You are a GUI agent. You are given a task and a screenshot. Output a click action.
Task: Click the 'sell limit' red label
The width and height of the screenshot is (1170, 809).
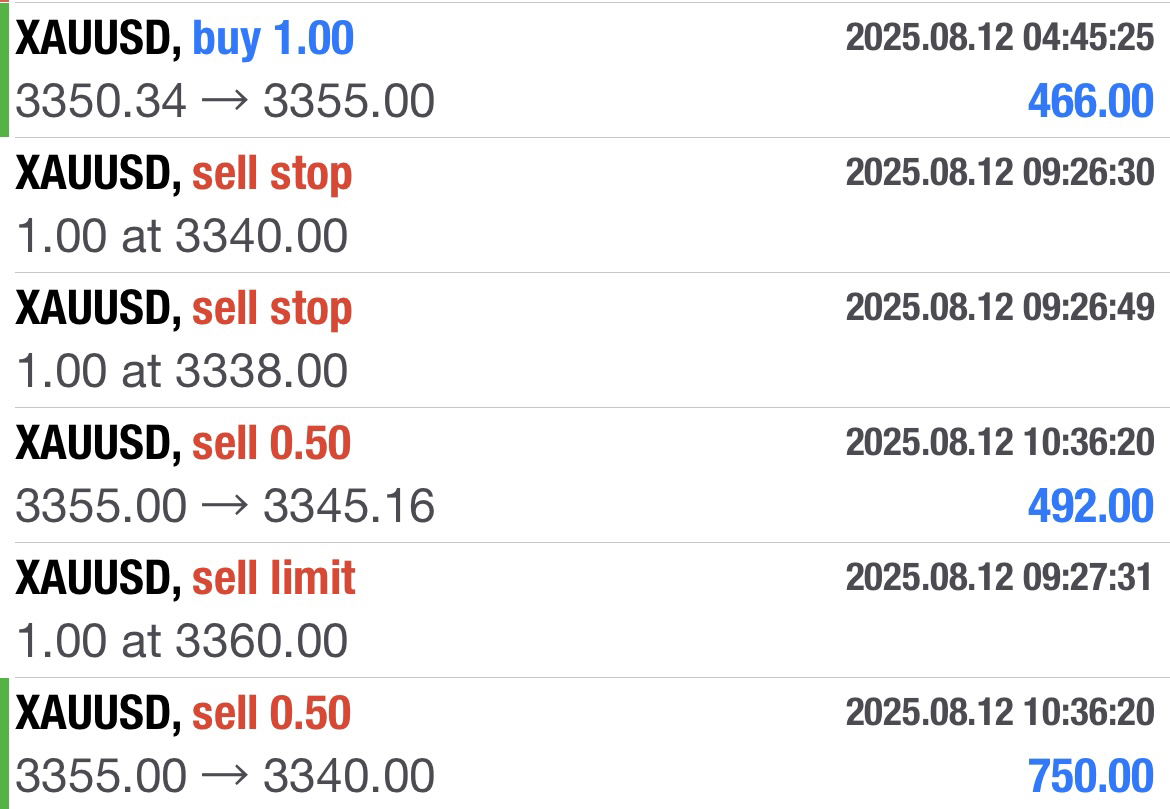(x=274, y=578)
